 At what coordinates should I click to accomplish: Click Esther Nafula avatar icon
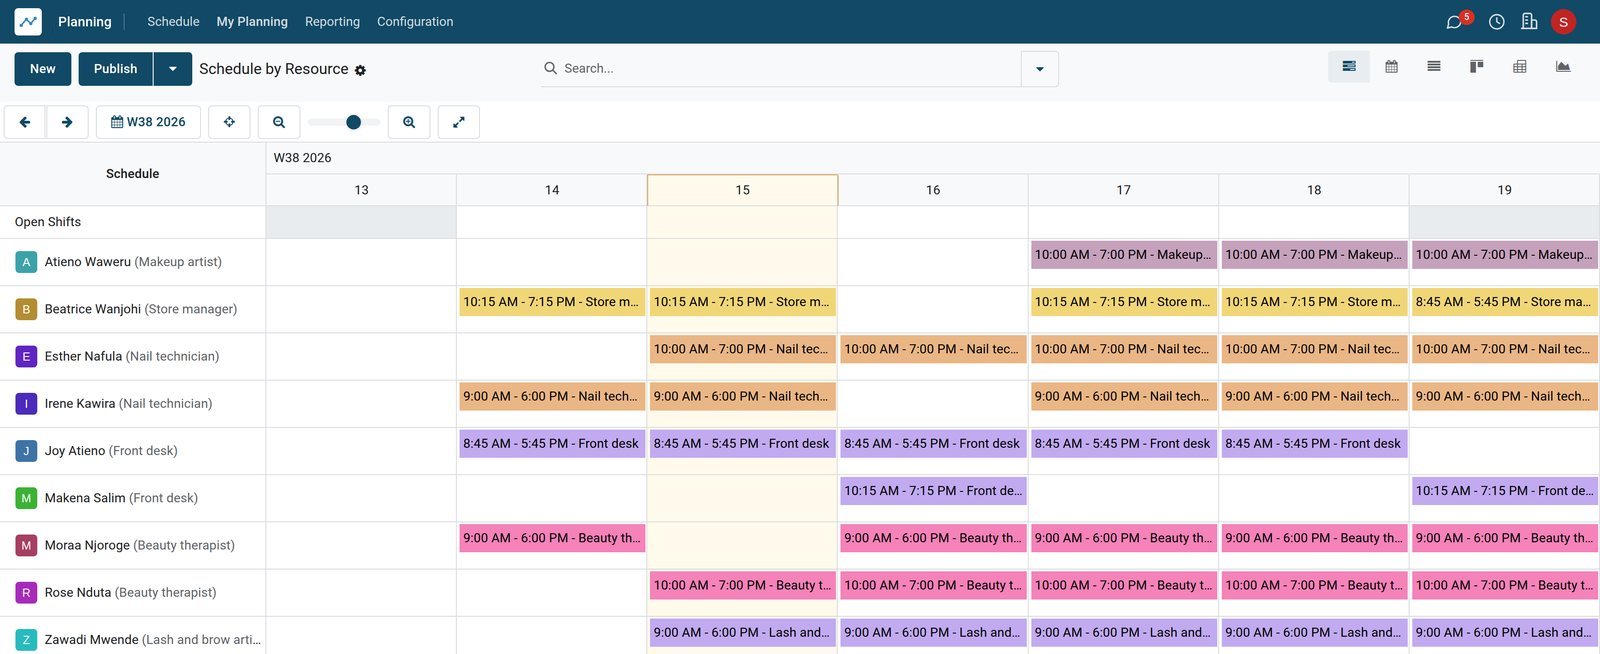[x=26, y=356]
